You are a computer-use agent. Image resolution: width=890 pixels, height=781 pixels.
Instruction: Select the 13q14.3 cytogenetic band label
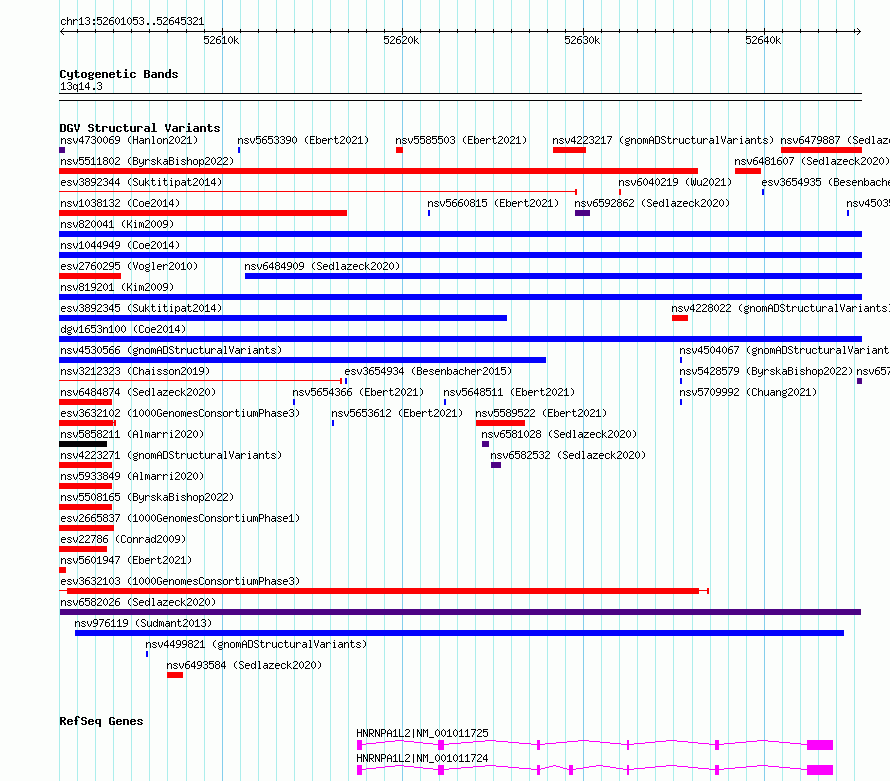[81, 86]
